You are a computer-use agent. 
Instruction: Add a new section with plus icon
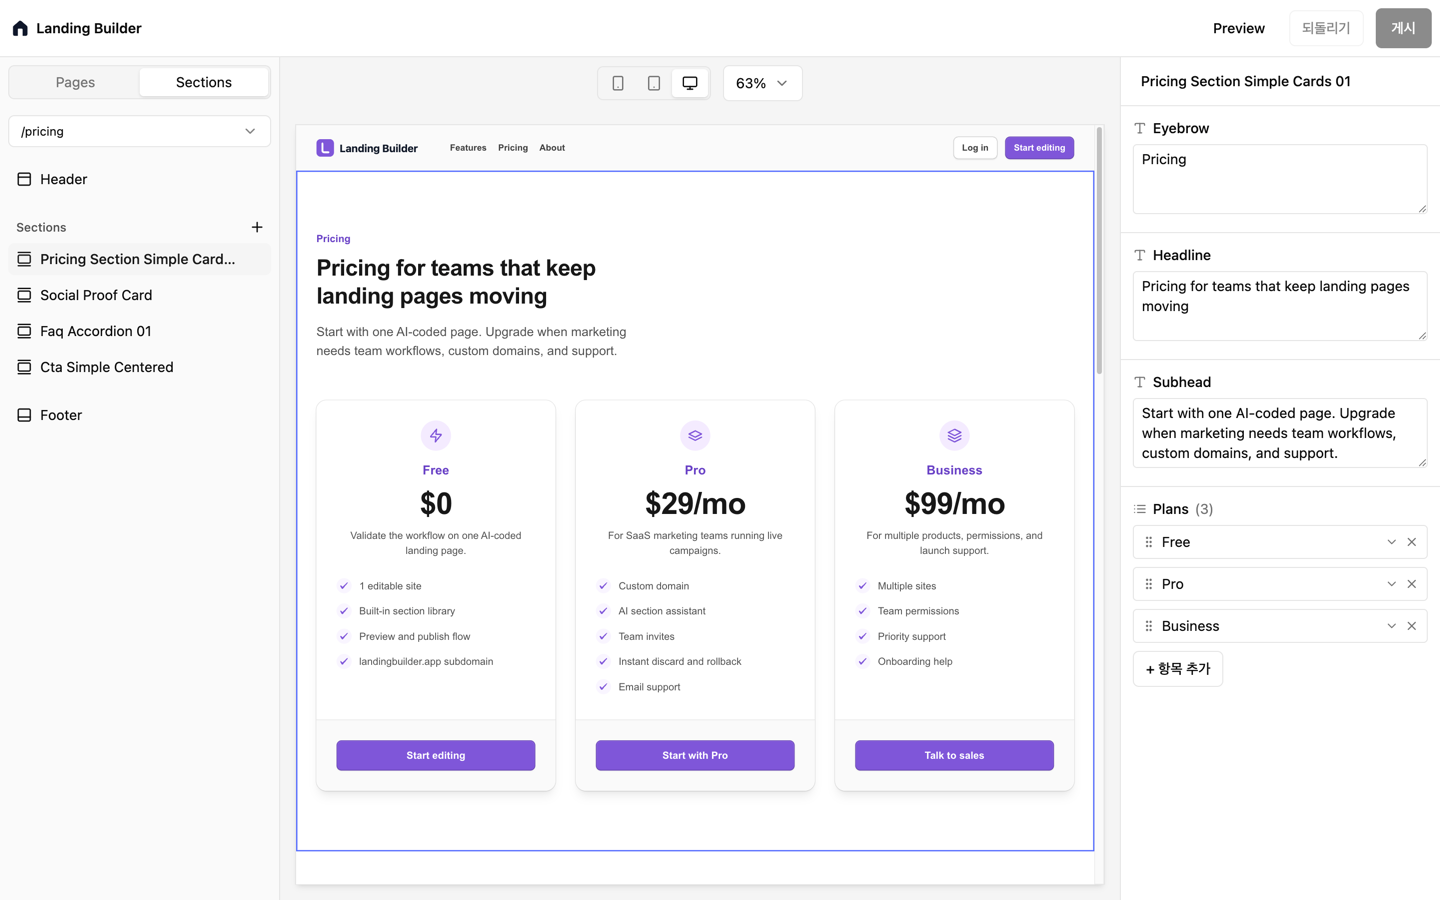pyautogui.click(x=257, y=227)
